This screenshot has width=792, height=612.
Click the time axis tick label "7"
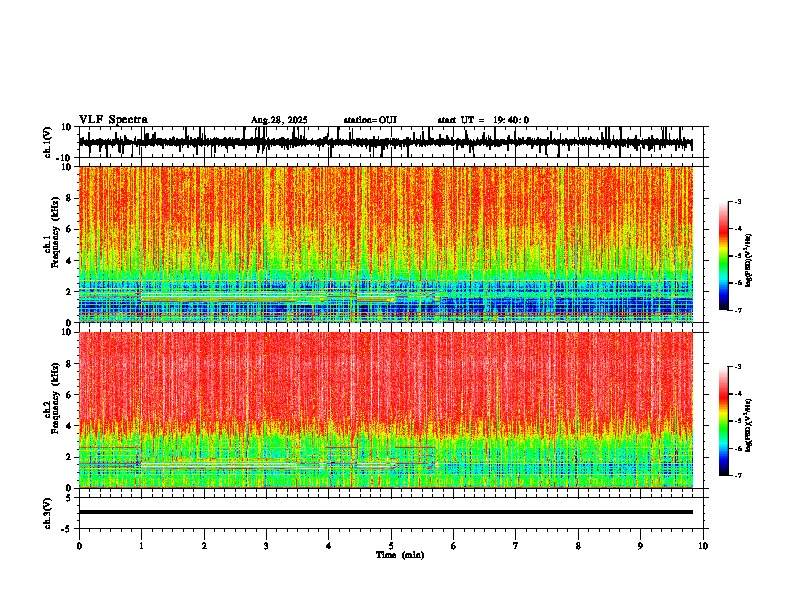516,546
